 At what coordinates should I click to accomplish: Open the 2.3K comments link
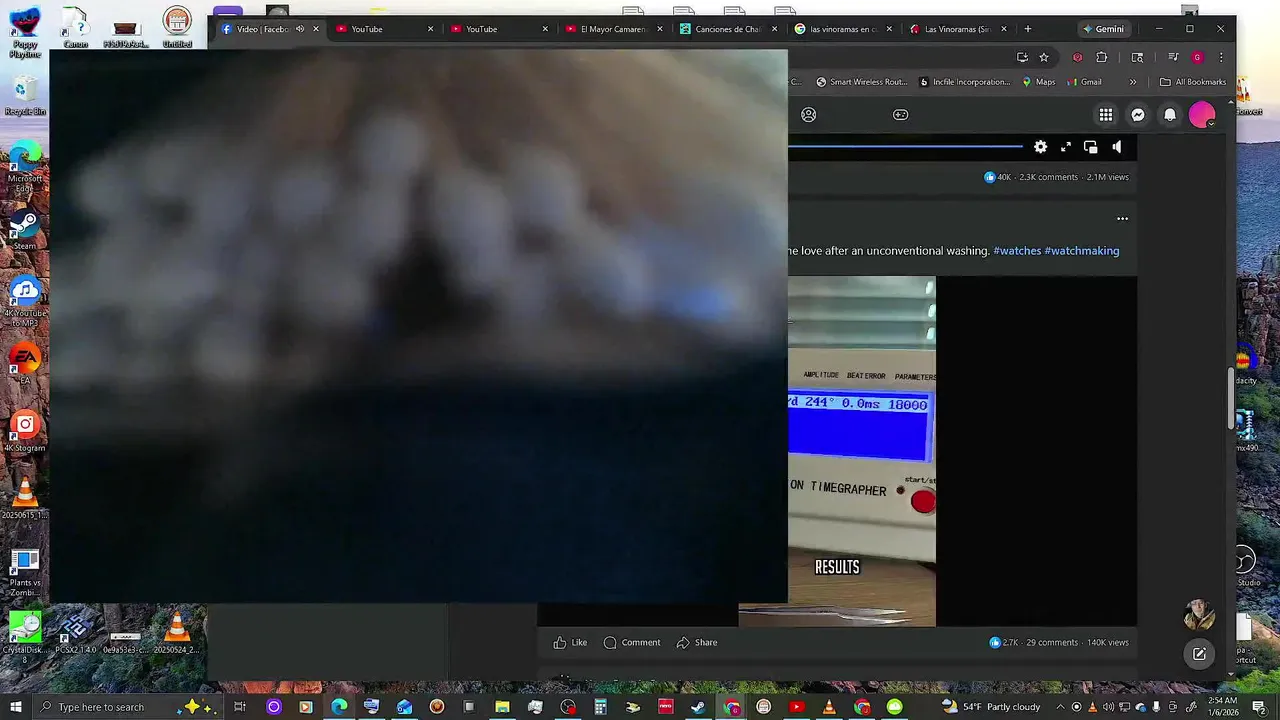click(x=1048, y=177)
